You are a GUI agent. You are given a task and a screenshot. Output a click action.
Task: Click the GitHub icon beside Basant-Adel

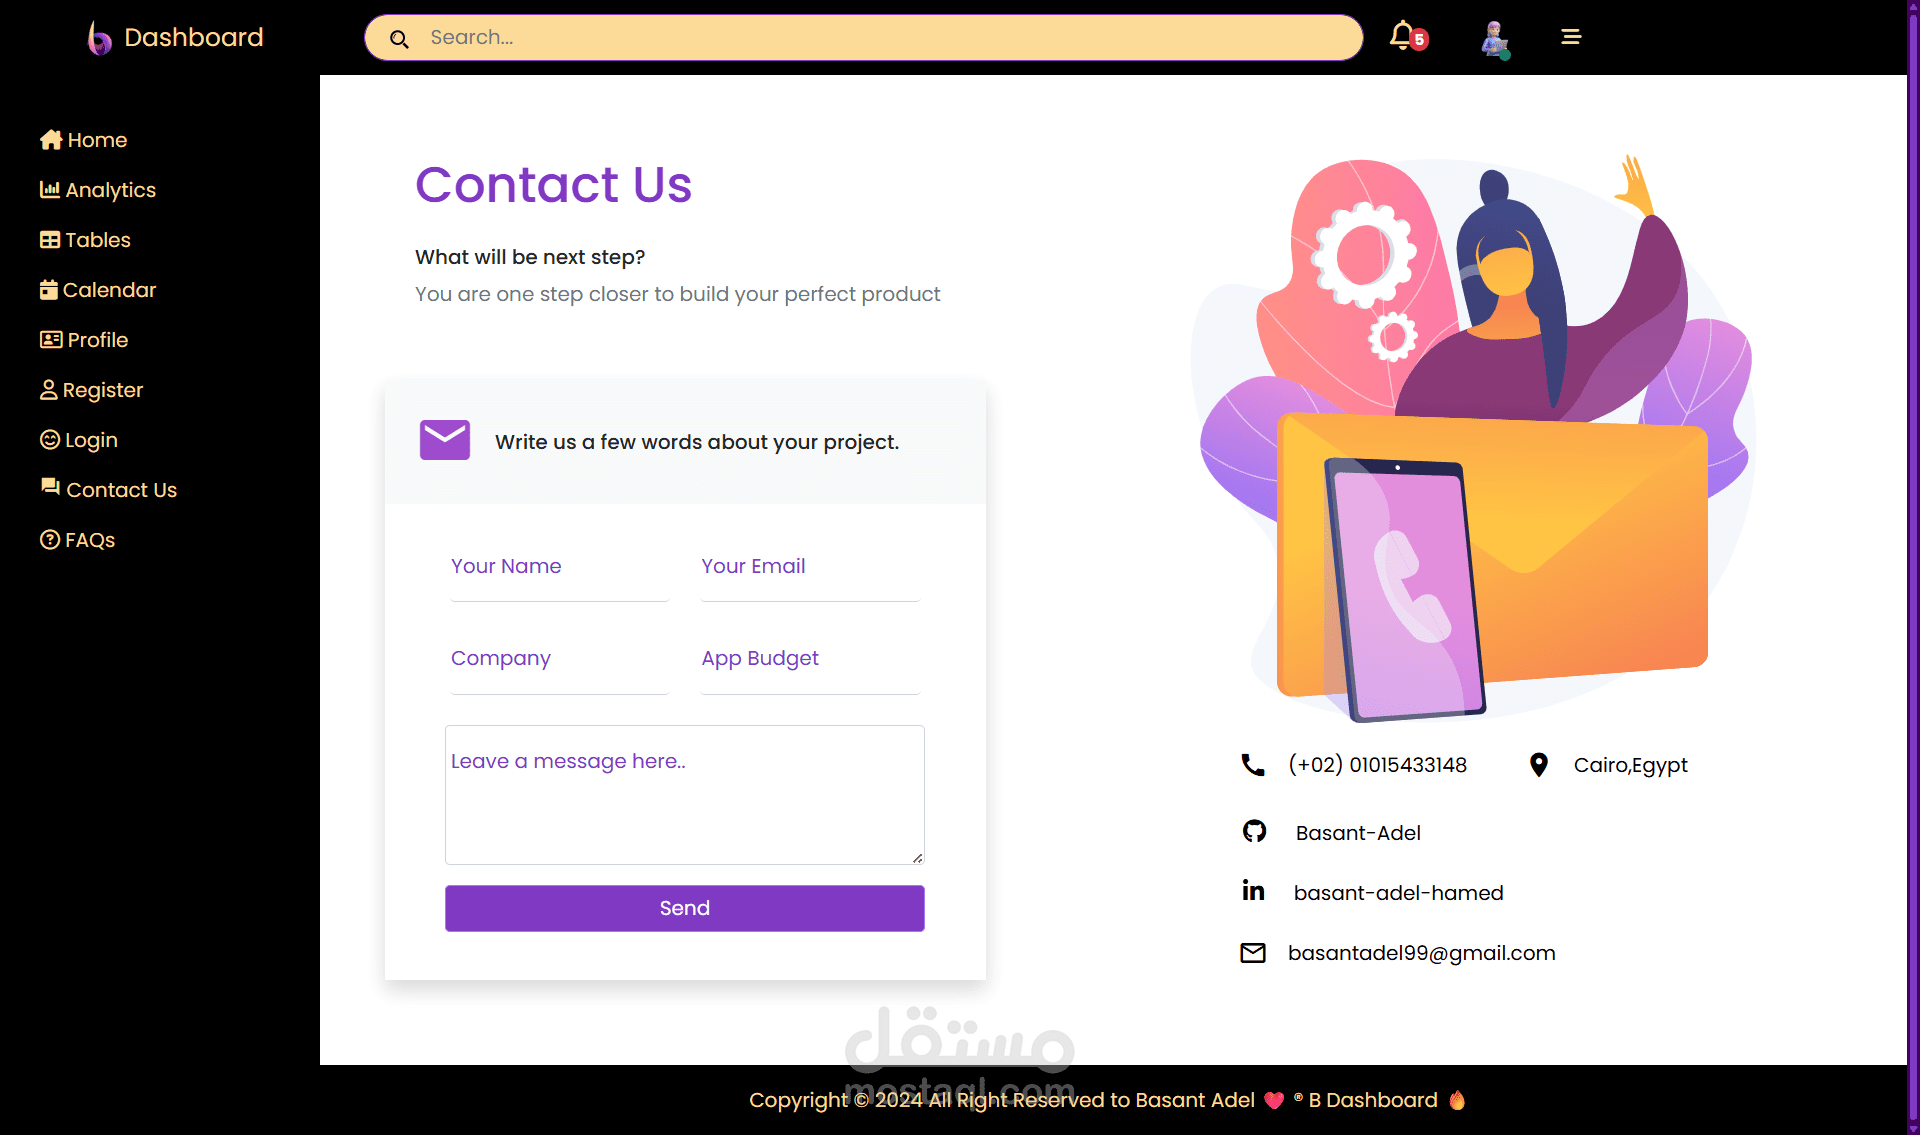[x=1254, y=831]
